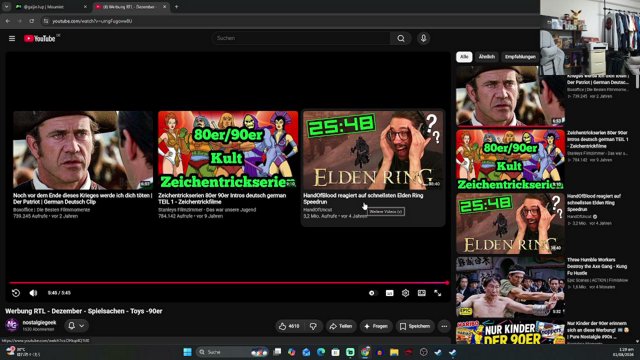Mute the video using the speaker icon
Viewport: 640px width, 360px height.
coord(33,293)
